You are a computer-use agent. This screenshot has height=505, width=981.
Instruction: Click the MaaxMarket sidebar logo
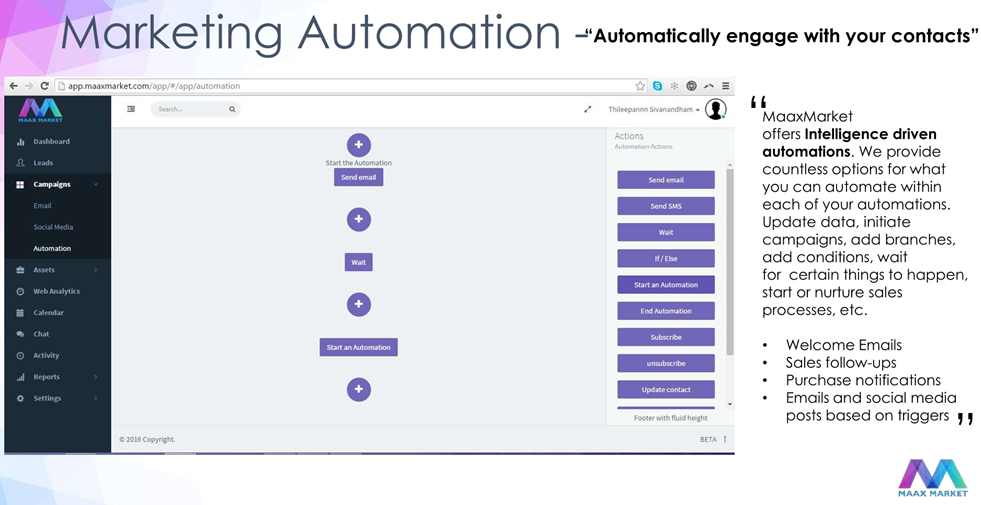click(x=40, y=110)
